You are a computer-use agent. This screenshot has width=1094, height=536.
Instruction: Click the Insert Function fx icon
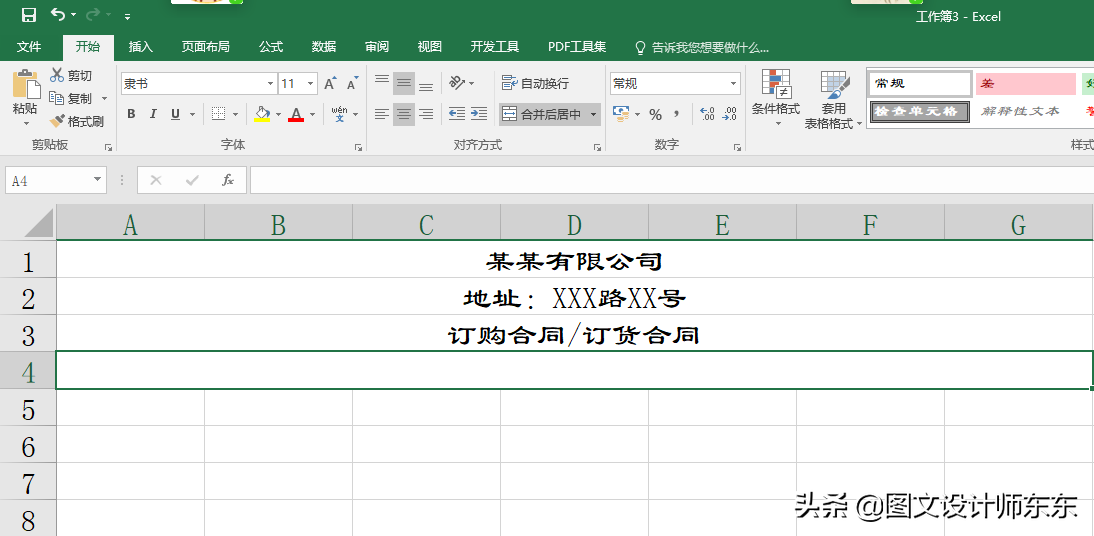(x=227, y=181)
